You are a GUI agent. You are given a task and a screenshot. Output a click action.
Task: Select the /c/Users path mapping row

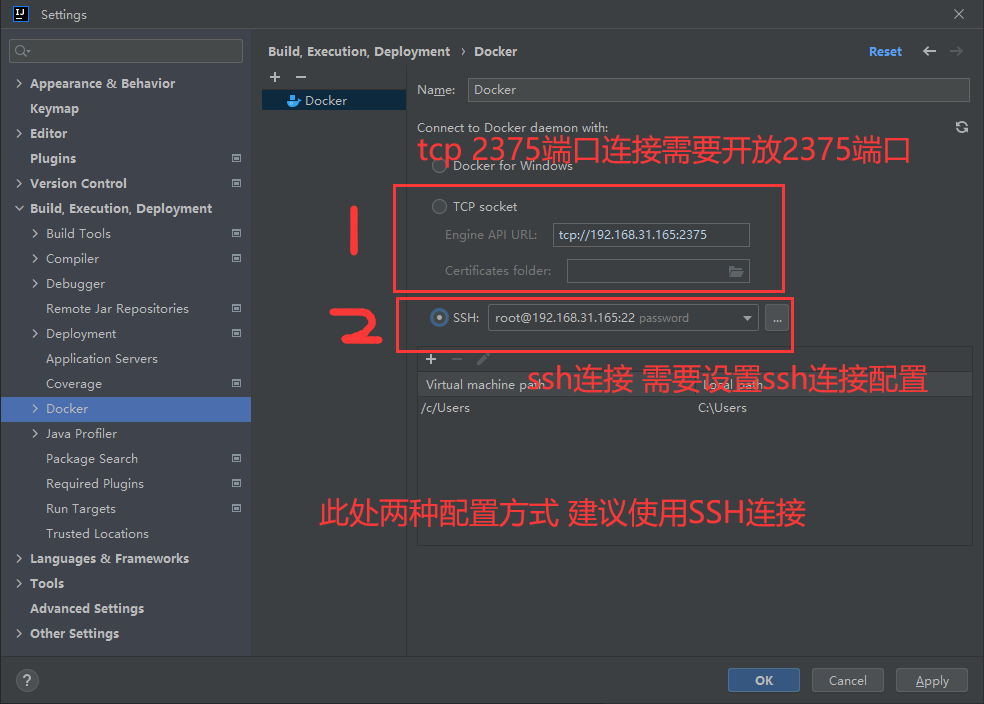point(695,408)
